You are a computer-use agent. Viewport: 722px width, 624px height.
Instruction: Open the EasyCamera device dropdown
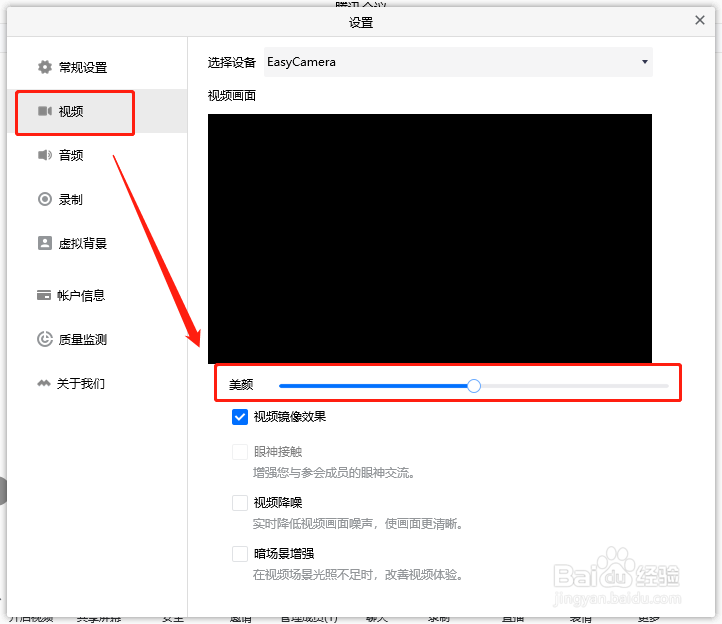458,62
